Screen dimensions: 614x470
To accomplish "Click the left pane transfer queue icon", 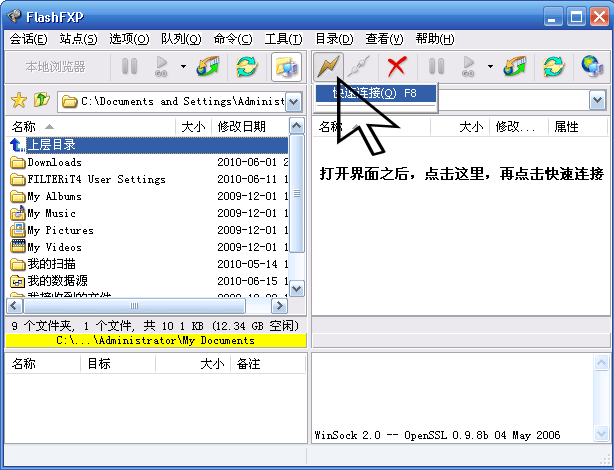I will [208, 66].
